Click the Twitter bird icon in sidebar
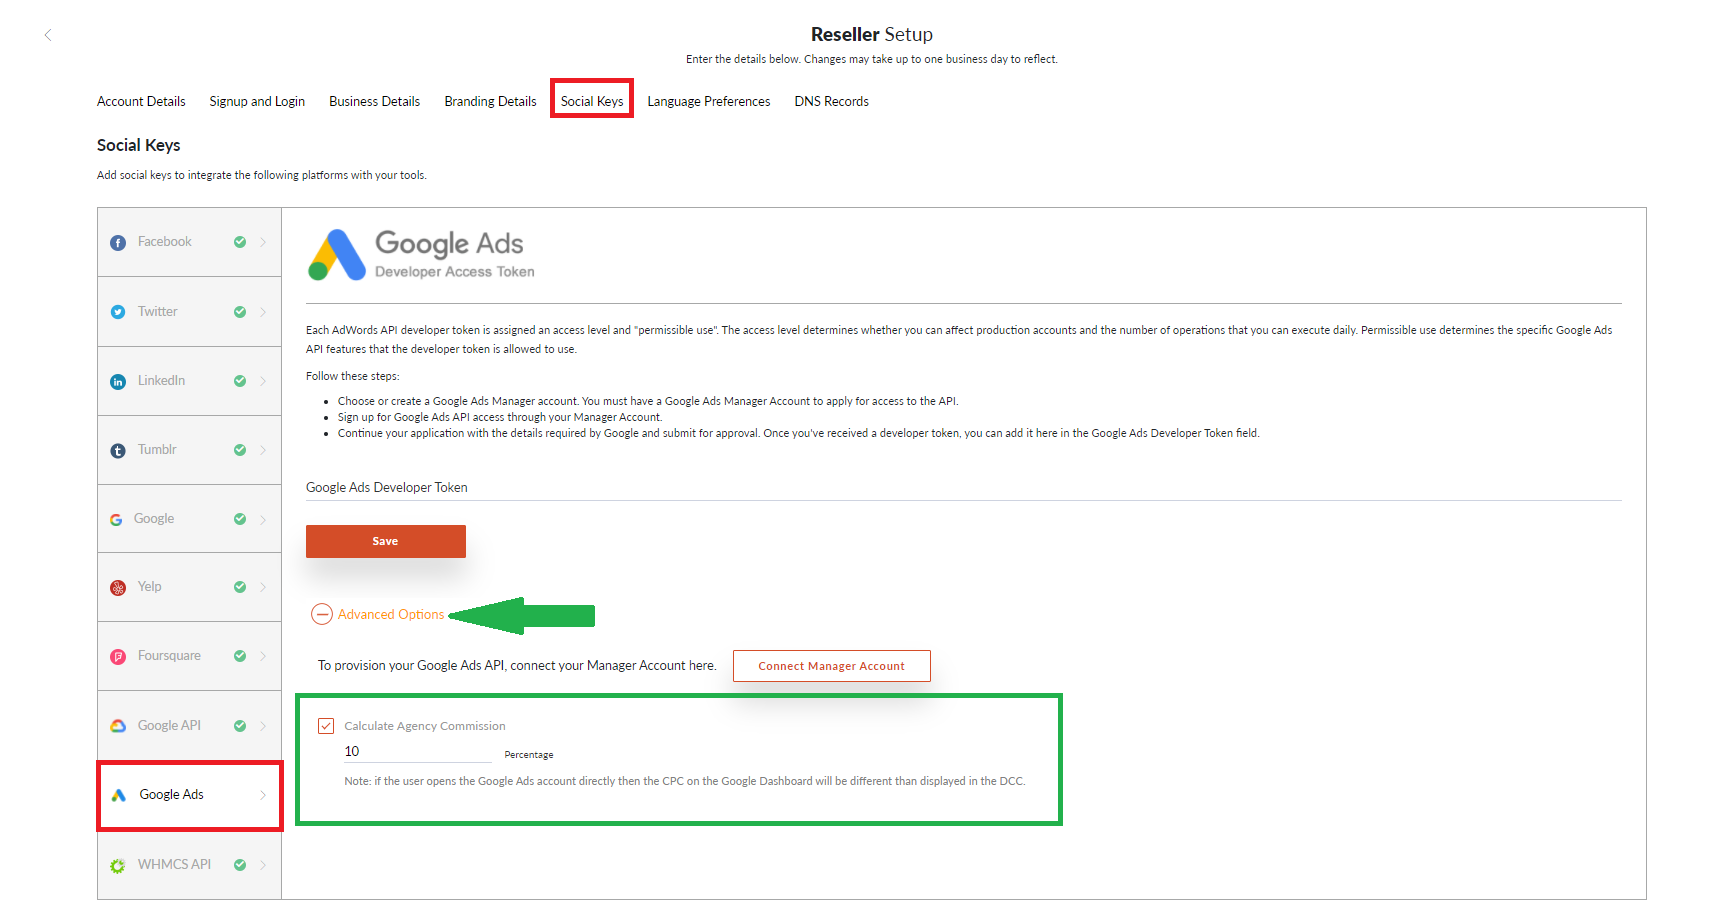The height and width of the screenshot is (909, 1735). pyautogui.click(x=118, y=312)
